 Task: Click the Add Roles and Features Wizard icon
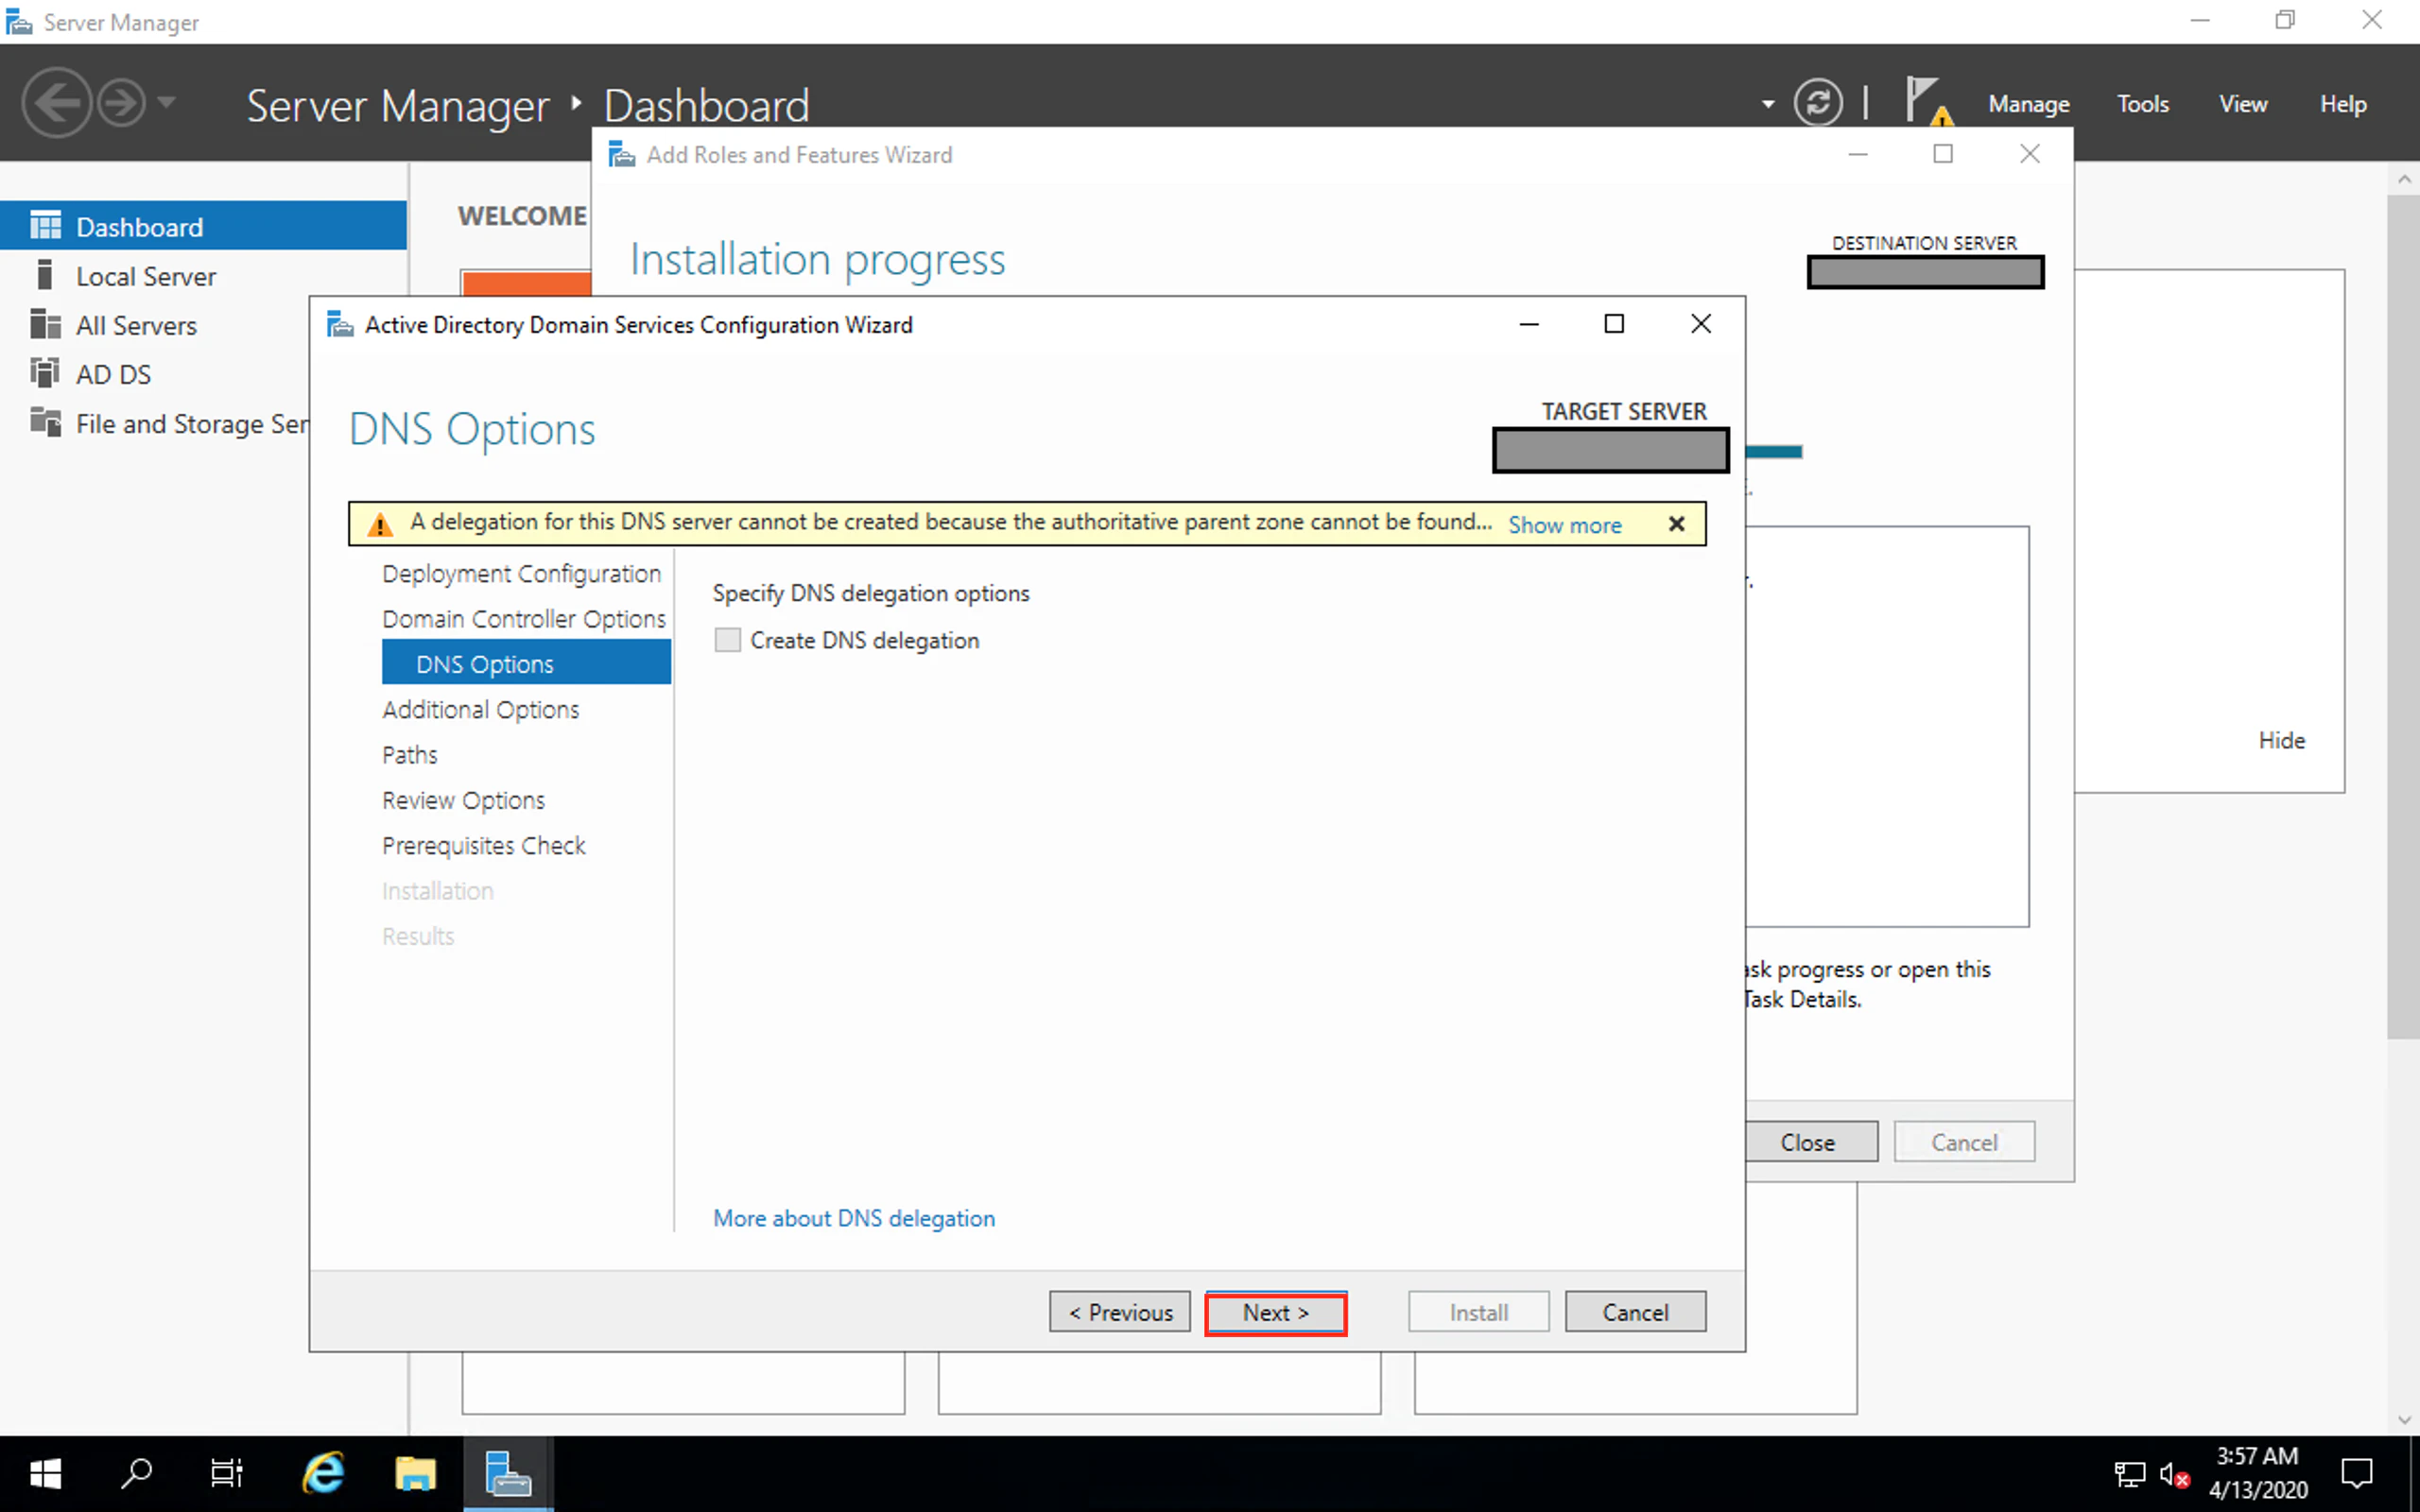click(622, 155)
